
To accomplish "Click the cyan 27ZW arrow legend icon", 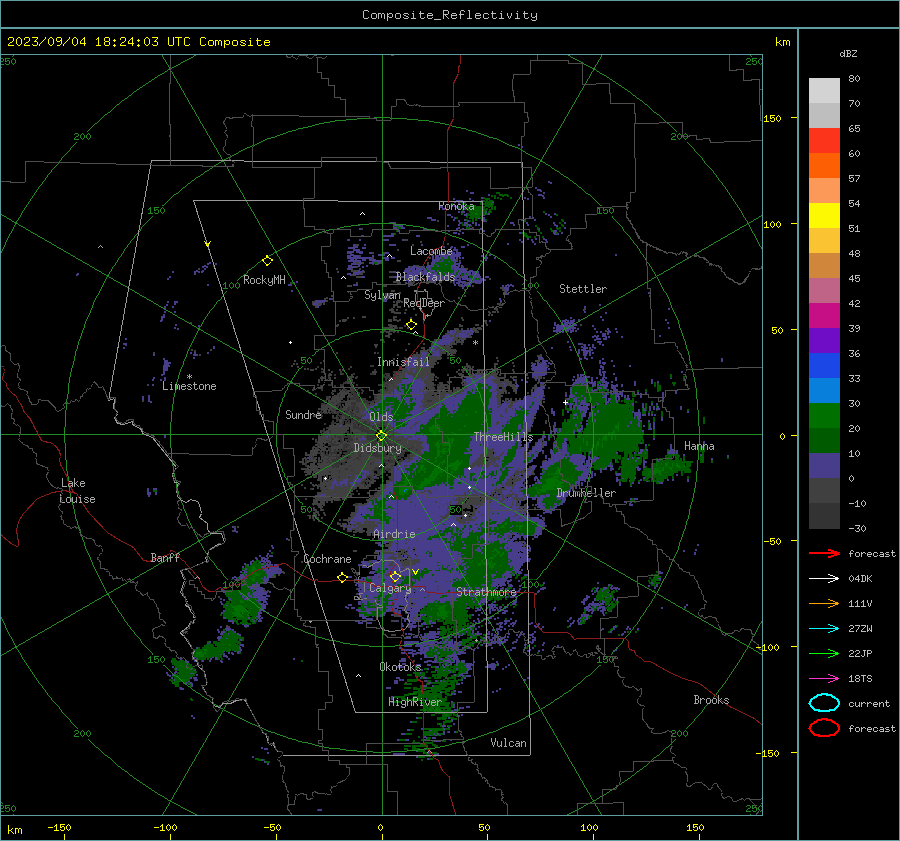I will (x=824, y=629).
